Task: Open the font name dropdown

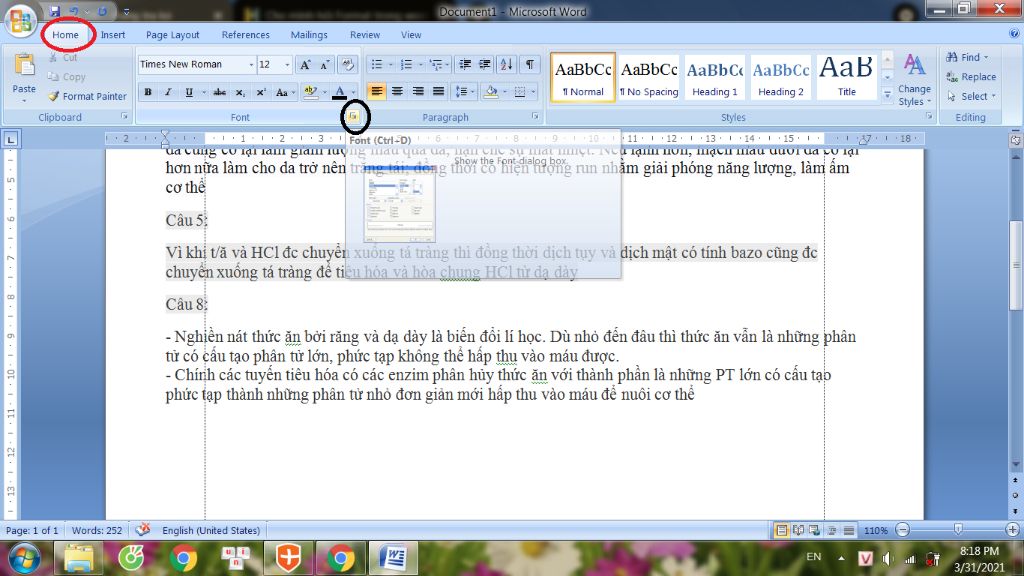Action: (251, 65)
